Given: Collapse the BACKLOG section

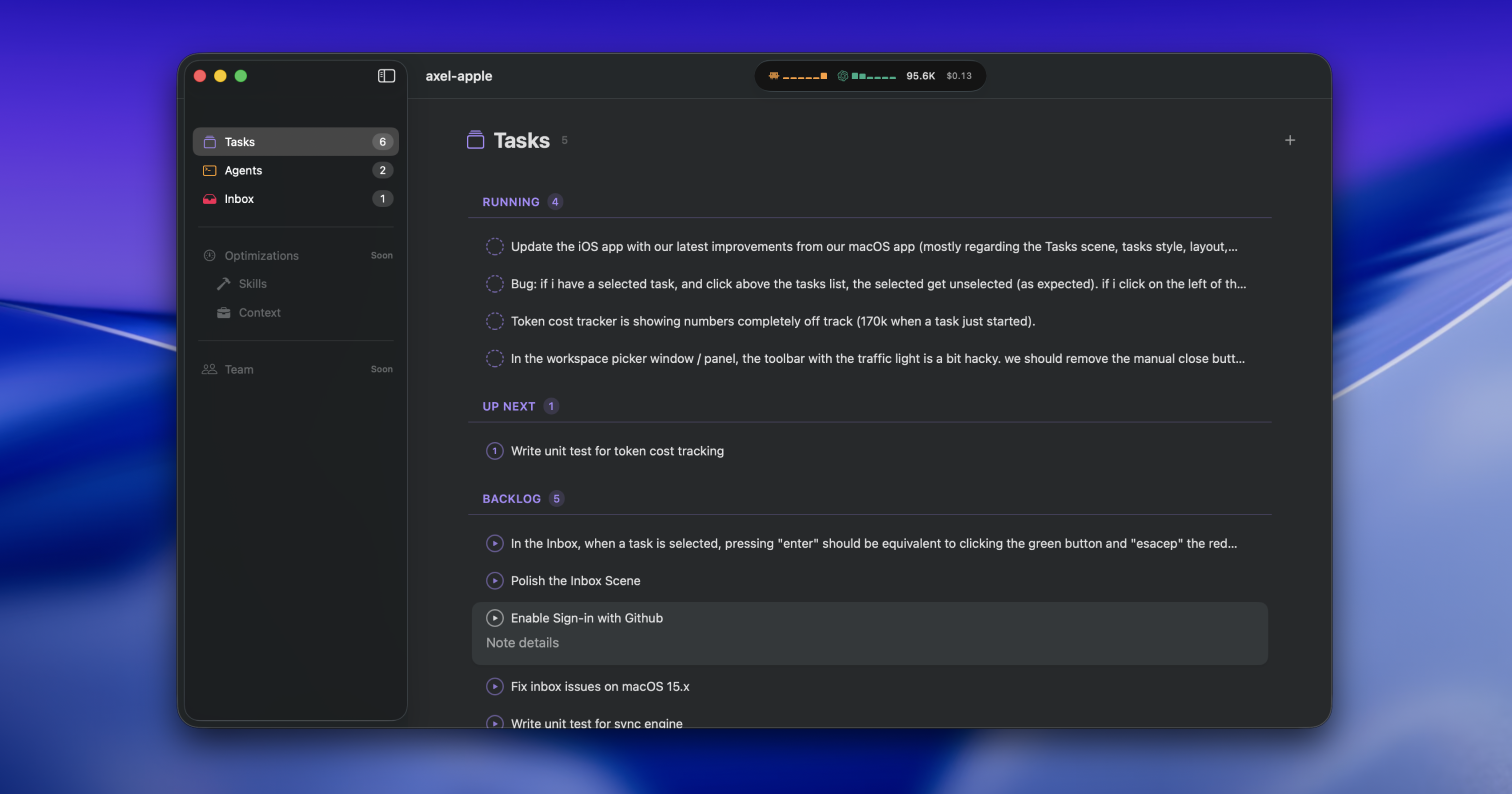Looking at the screenshot, I should click(x=510, y=498).
